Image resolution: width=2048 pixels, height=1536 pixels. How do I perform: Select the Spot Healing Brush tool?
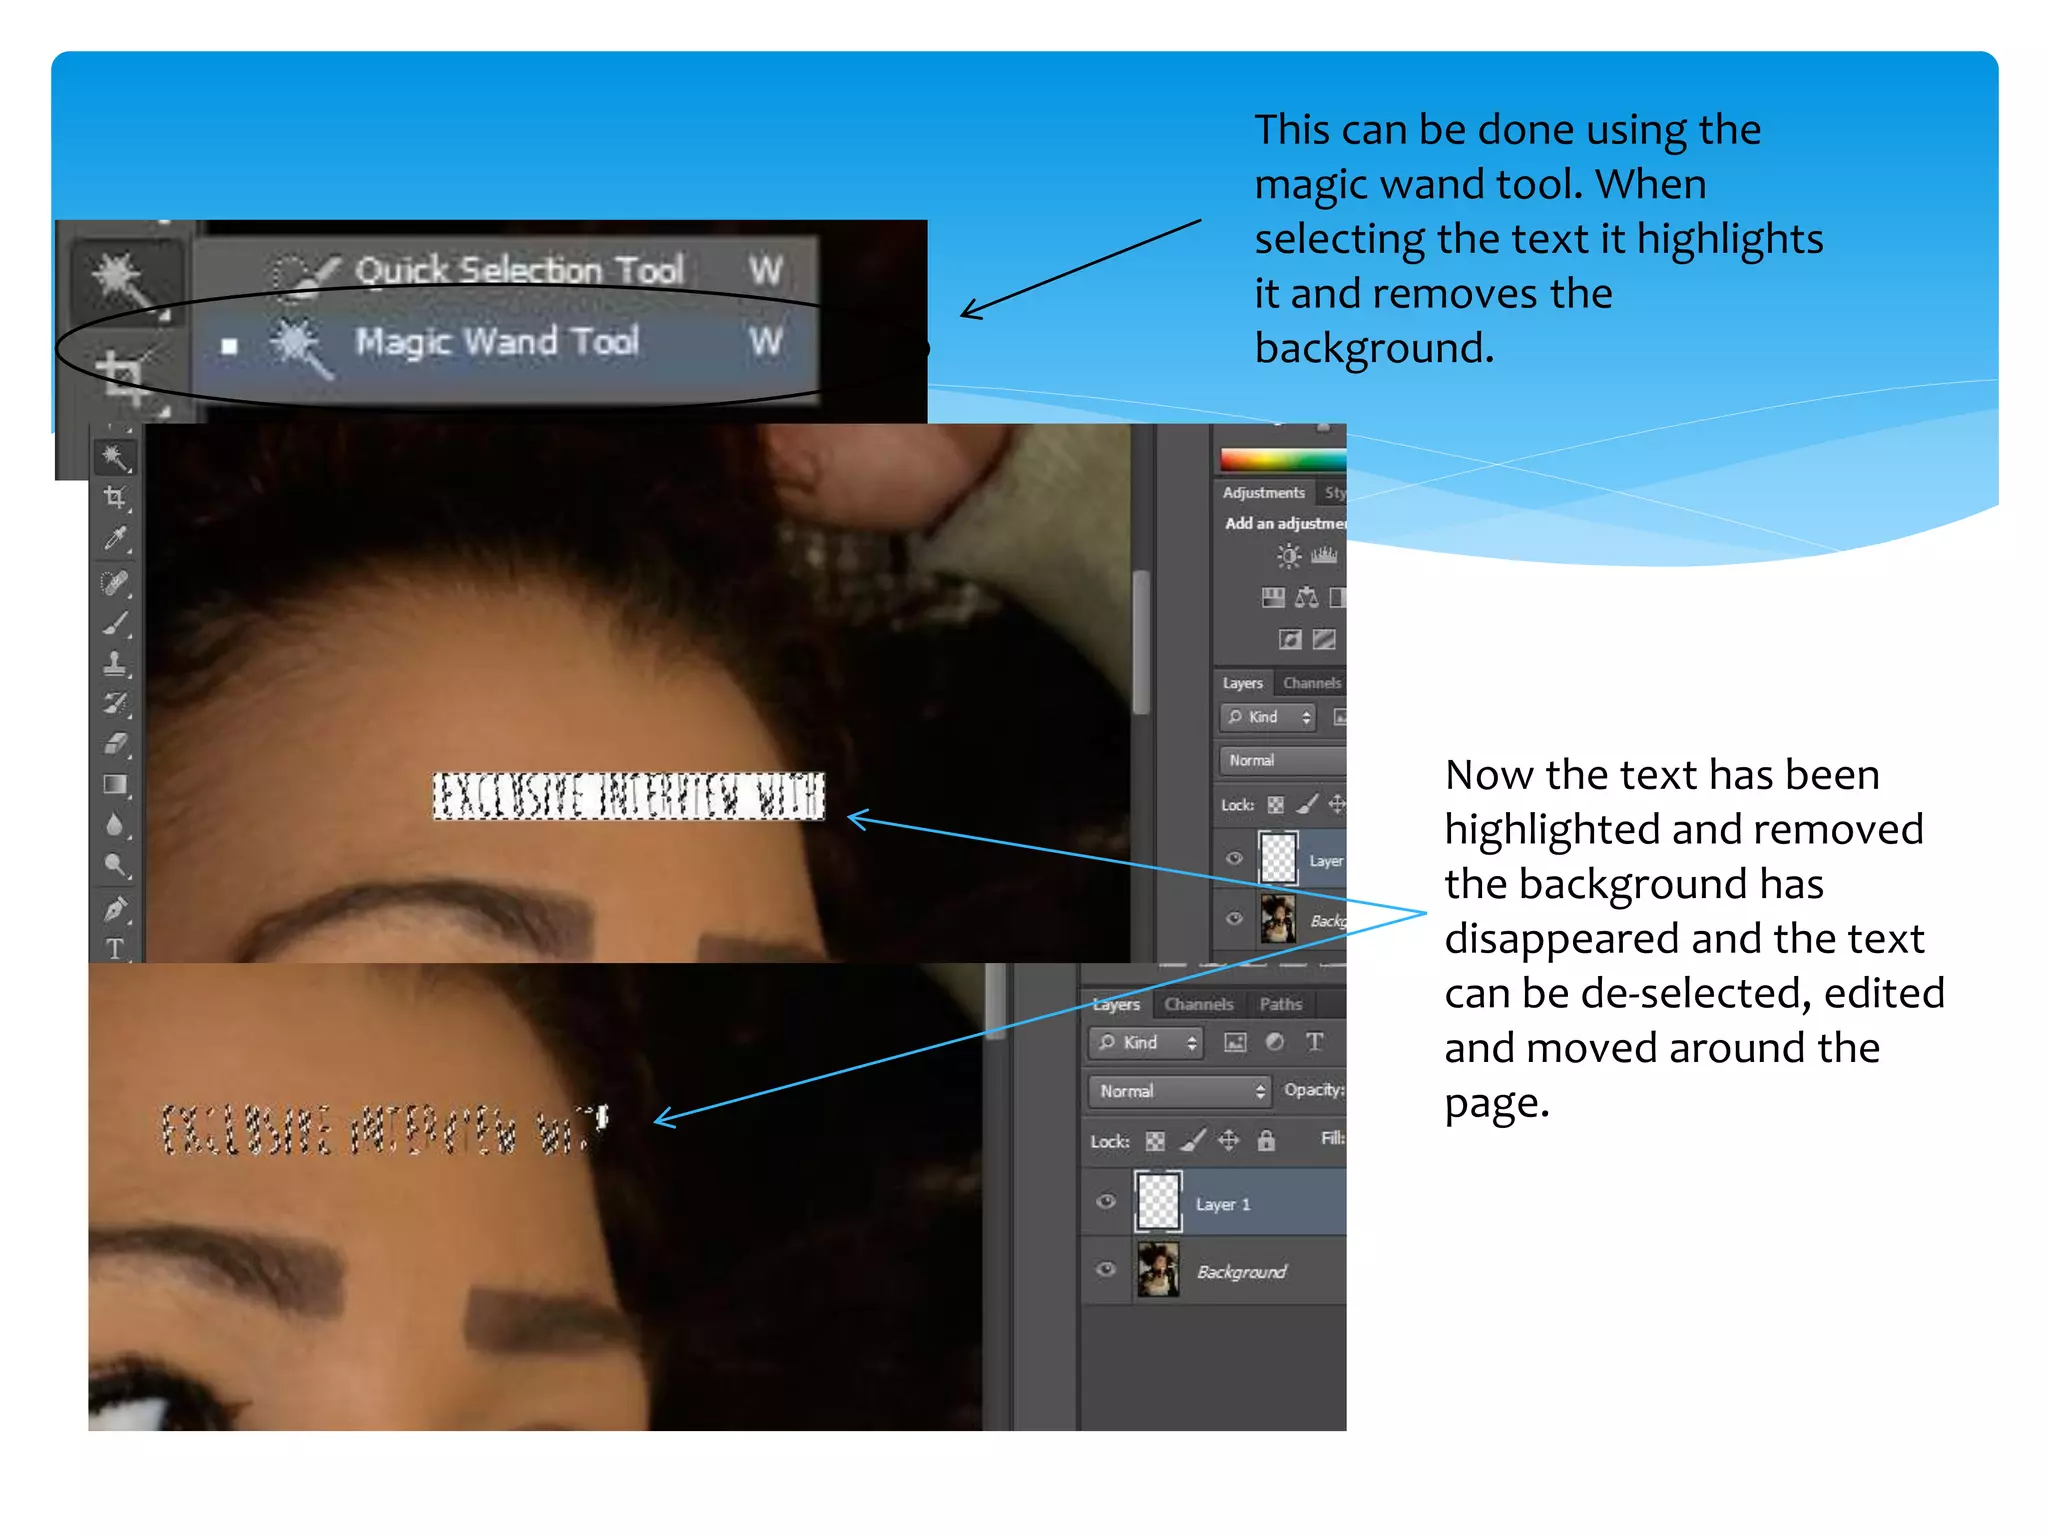115,582
